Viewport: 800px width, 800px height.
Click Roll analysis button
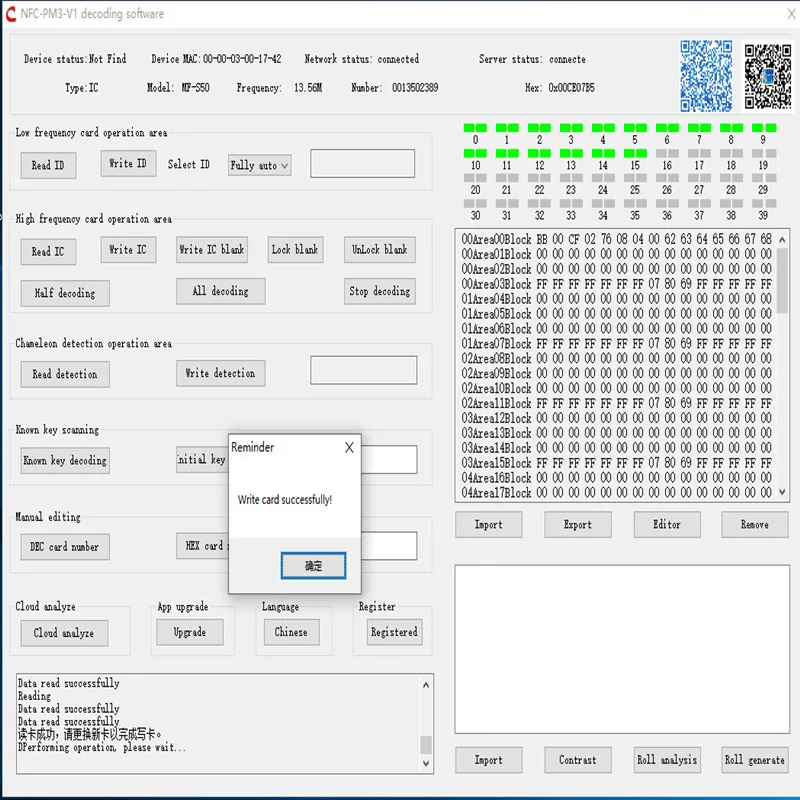[x=667, y=760]
